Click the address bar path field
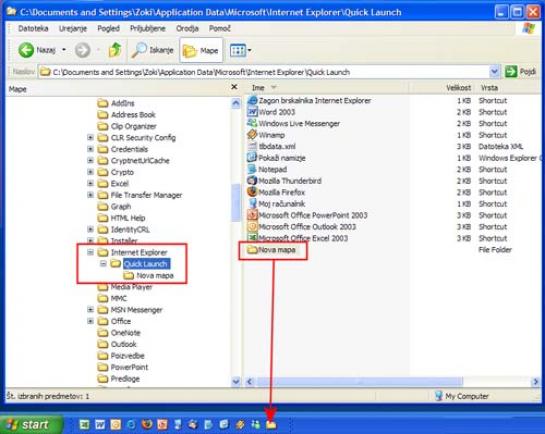The height and width of the screenshot is (434, 545). [264, 72]
